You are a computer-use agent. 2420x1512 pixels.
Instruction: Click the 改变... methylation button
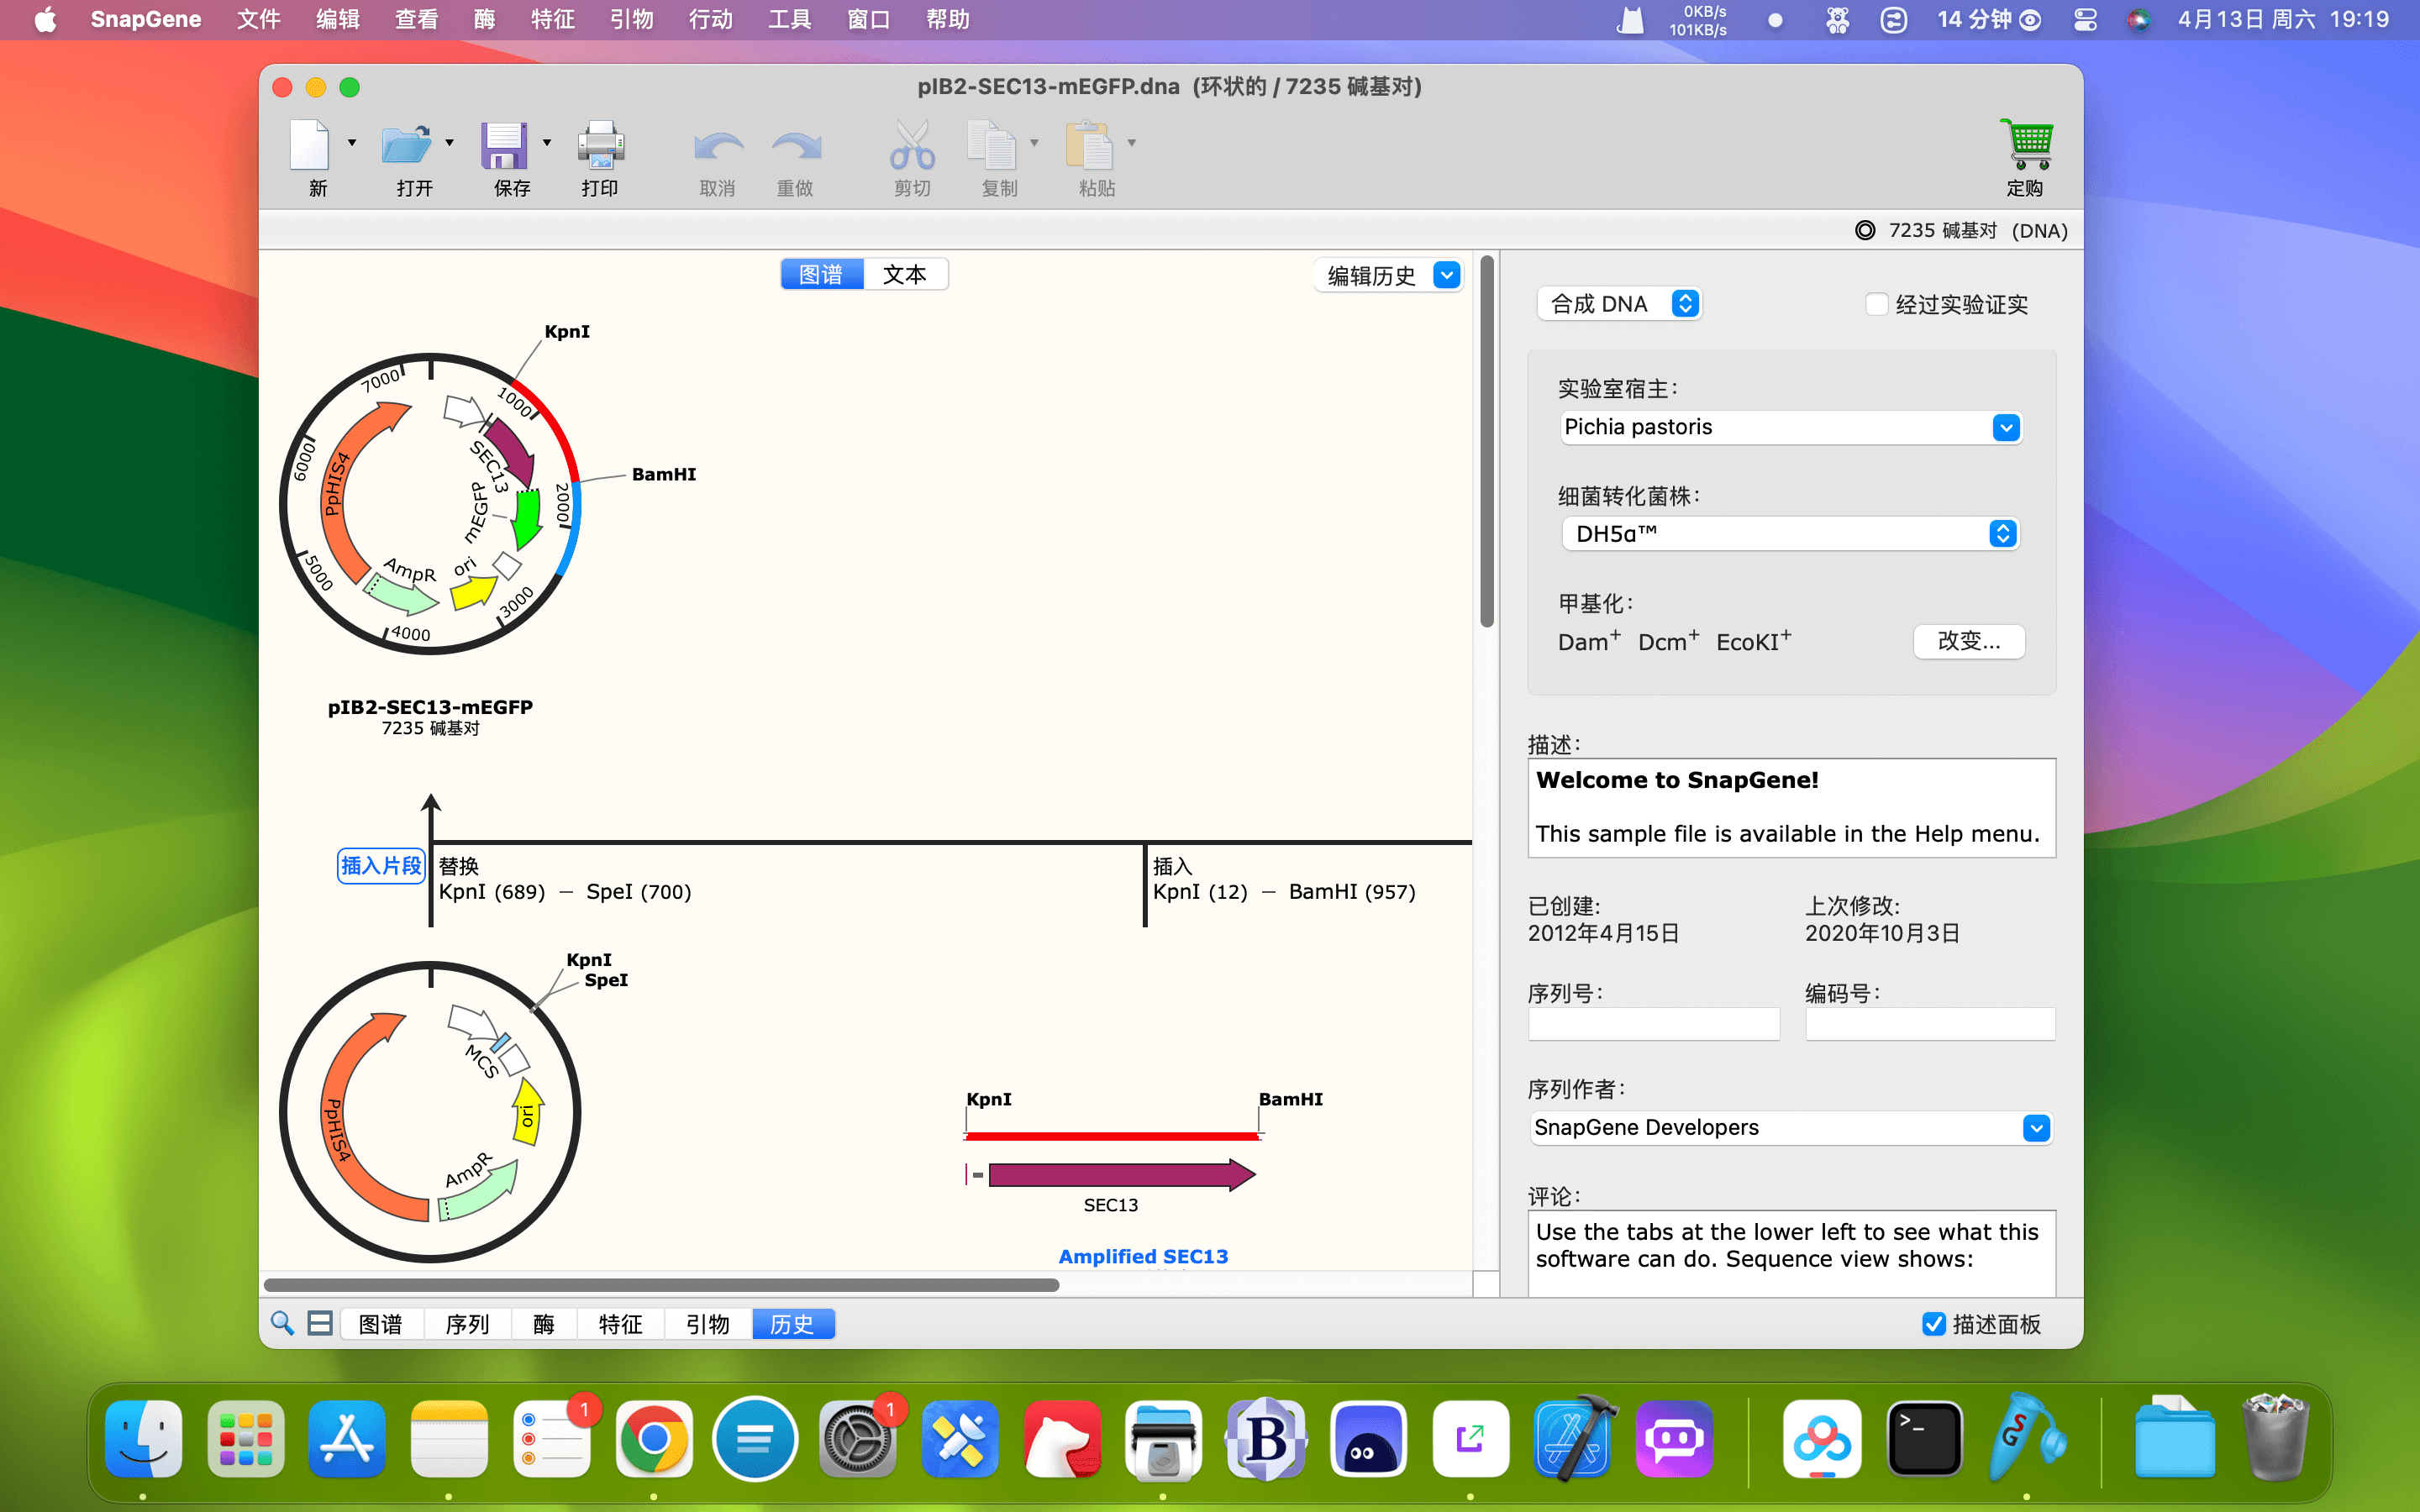click(1969, 641)
